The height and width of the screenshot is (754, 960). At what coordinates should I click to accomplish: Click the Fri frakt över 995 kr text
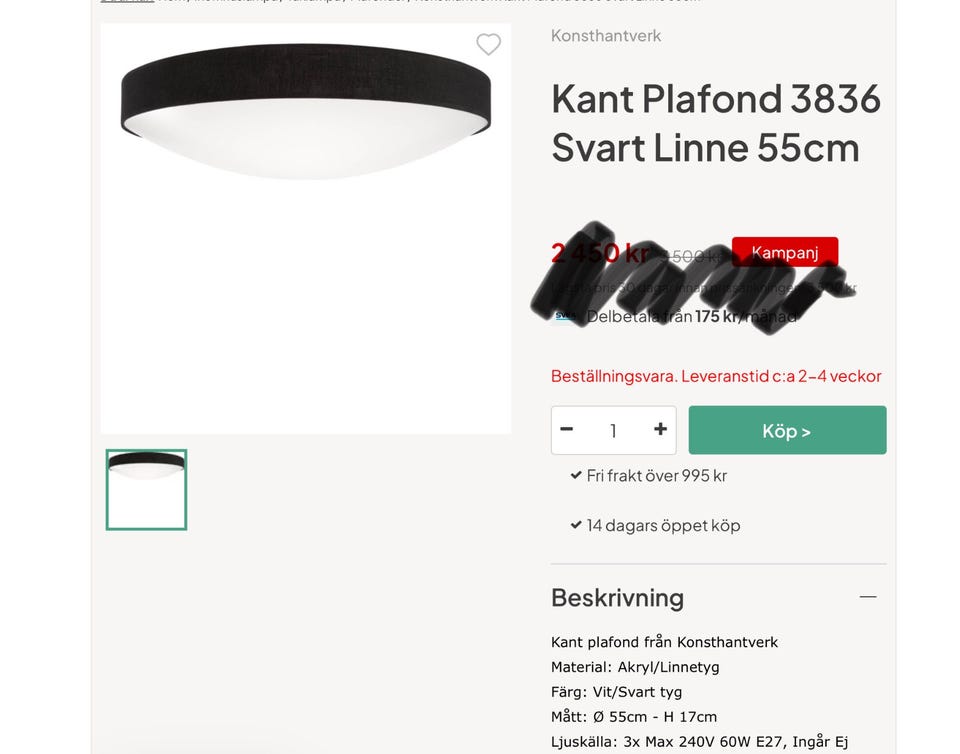coord(656,476)
